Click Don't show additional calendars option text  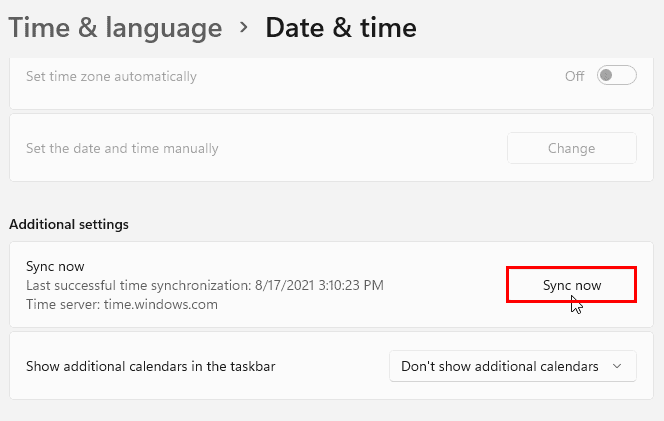pyautogui.click(x=500, y=366)
